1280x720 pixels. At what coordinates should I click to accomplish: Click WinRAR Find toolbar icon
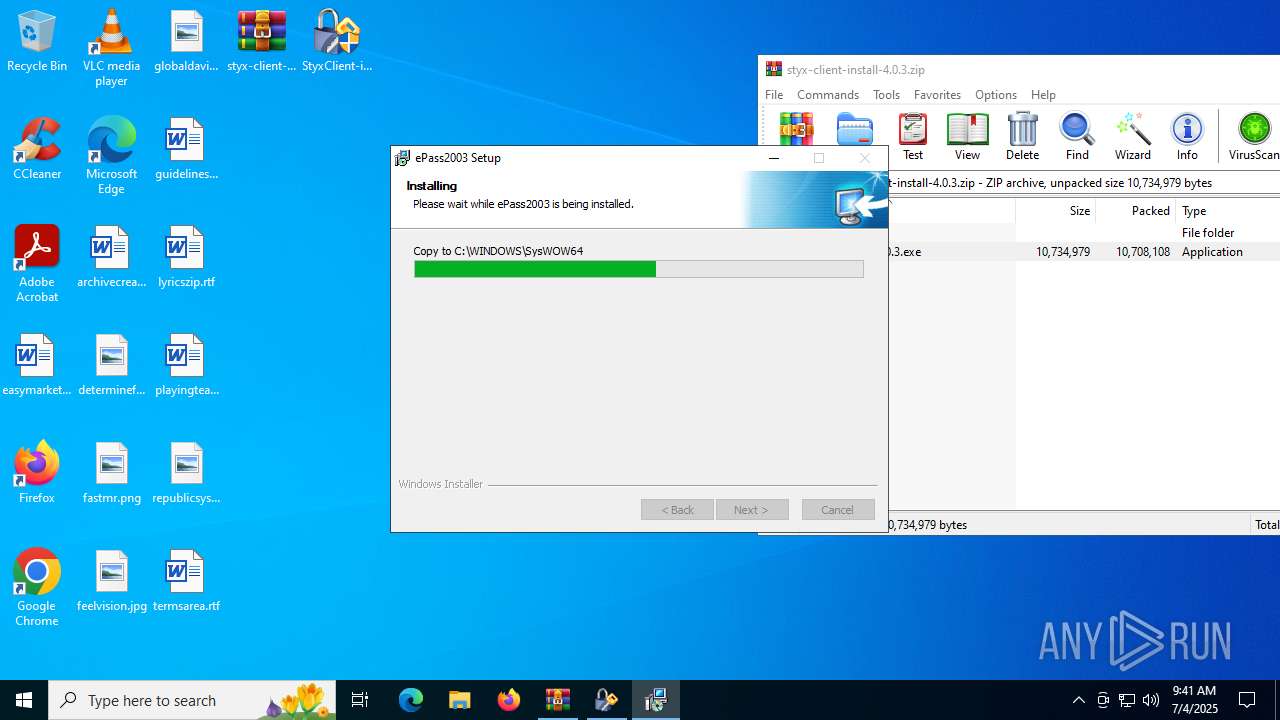tap(1077, 137)
